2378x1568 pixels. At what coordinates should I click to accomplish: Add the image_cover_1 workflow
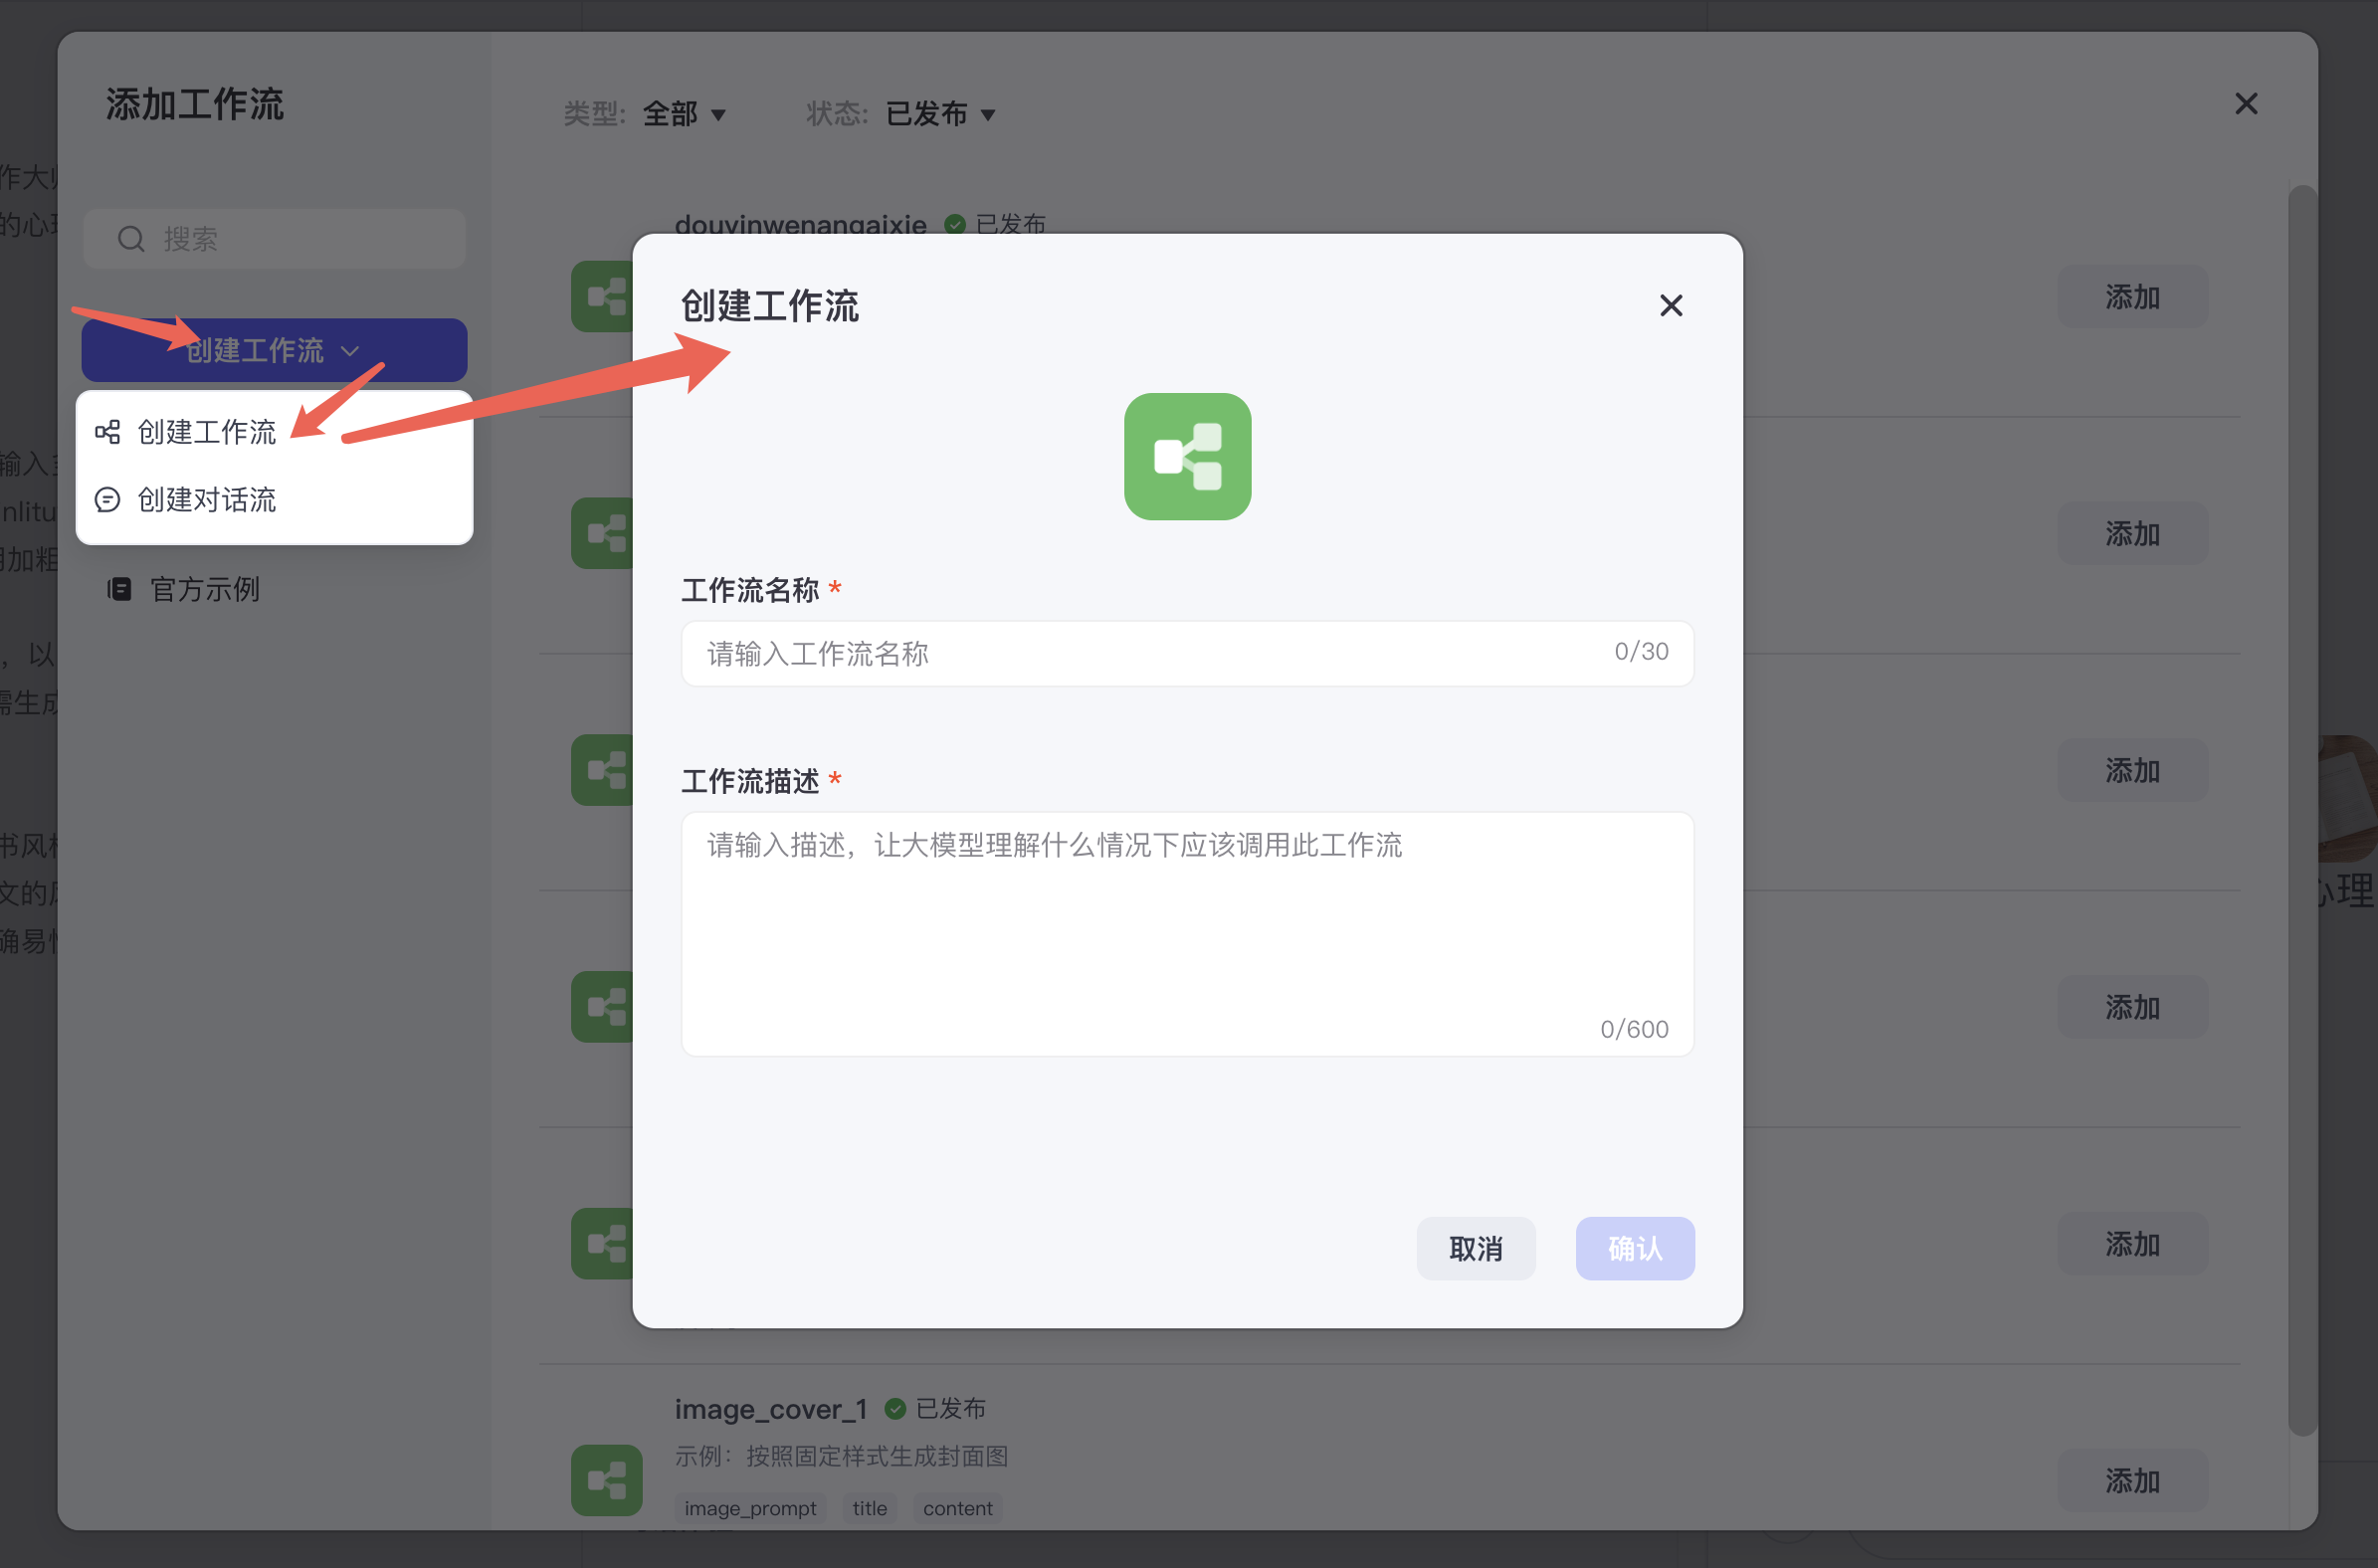tap(2131, 1479)
